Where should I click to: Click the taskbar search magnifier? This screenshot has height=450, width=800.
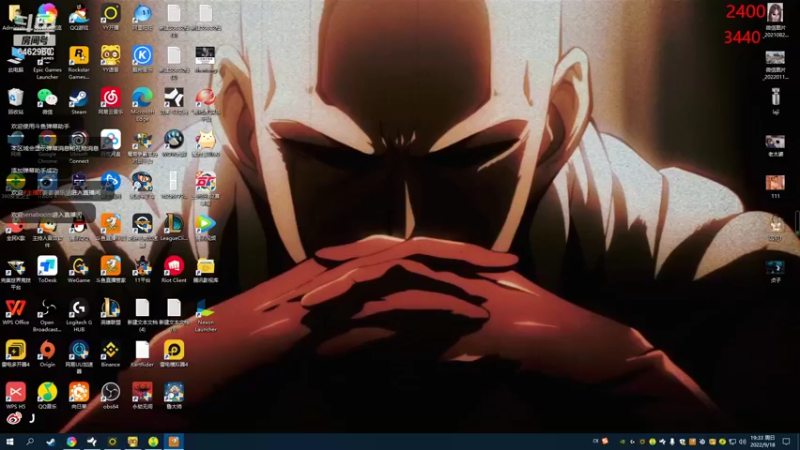point(30,441)
